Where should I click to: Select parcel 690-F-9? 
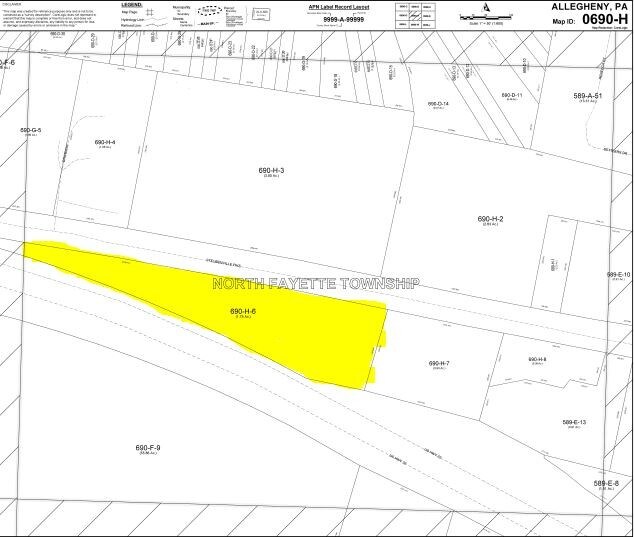pos(147,447)
